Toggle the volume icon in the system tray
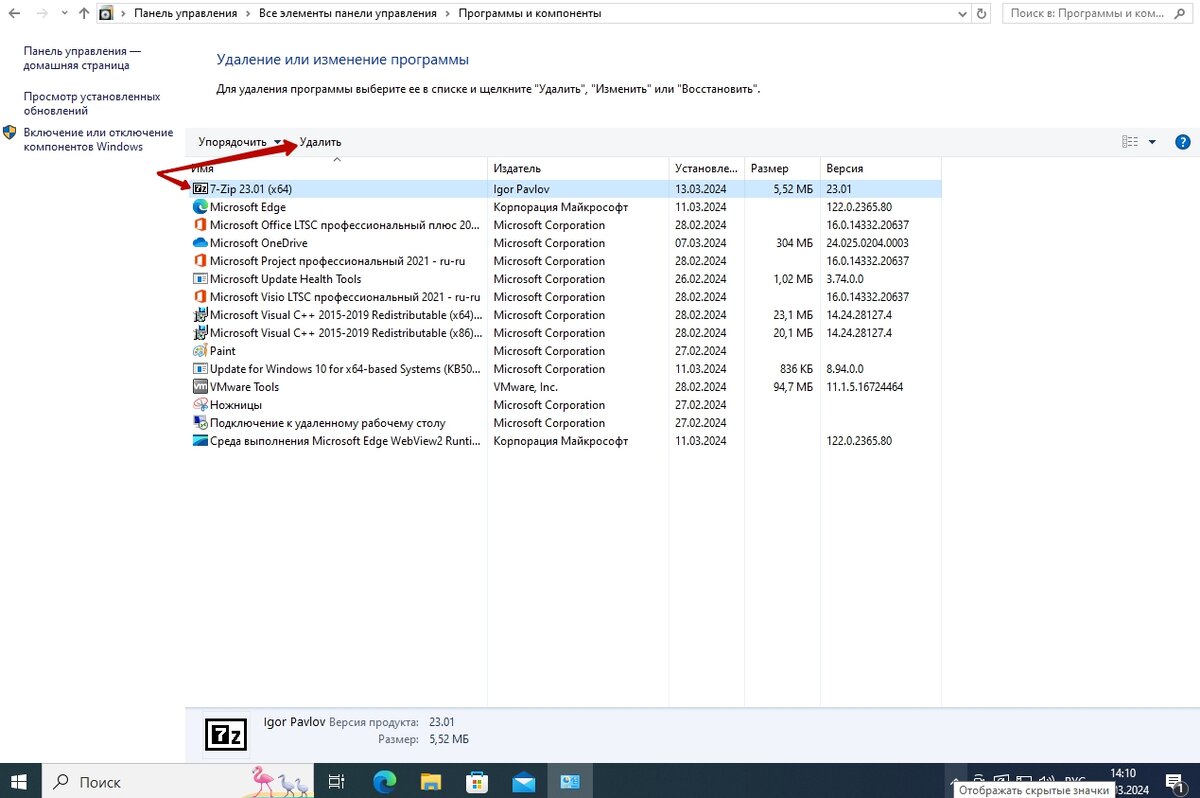1200x798 pixels. (1046, 780)
